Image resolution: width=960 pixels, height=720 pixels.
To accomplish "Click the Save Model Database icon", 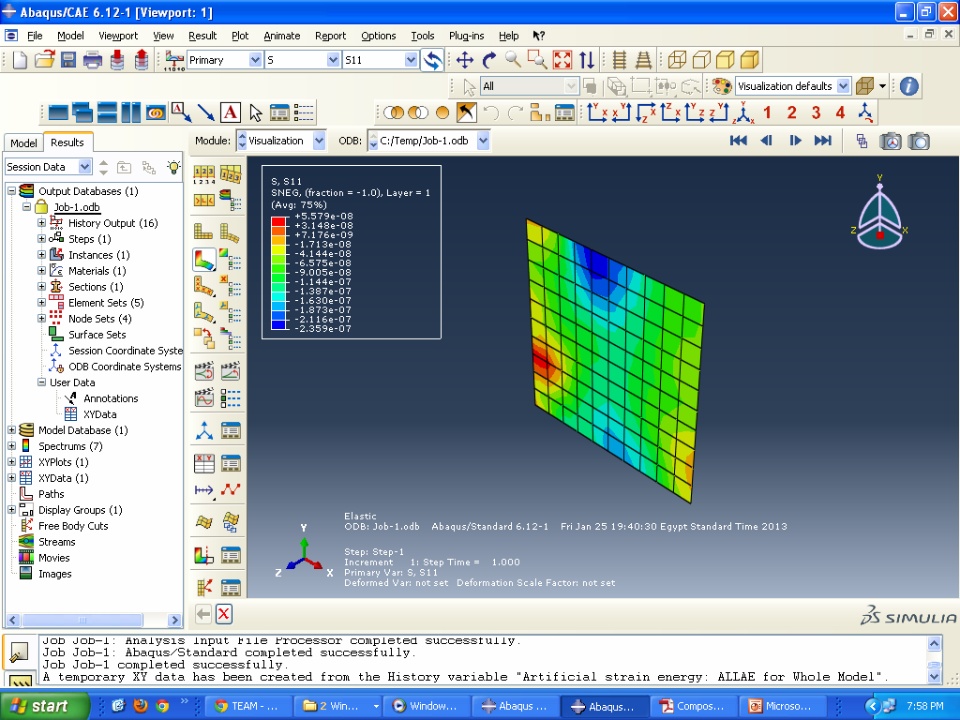I will coord(68,60).
